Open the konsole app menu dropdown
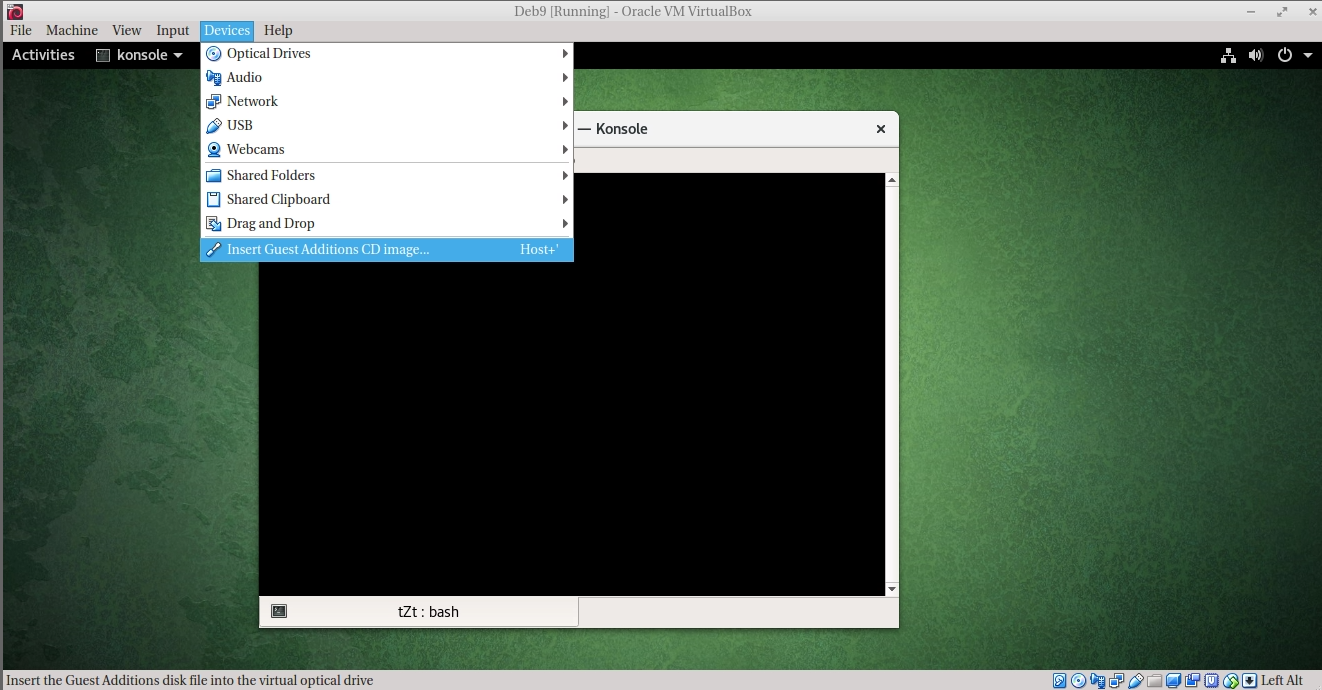The image size is (1322, 690). (x=140, y=55)
